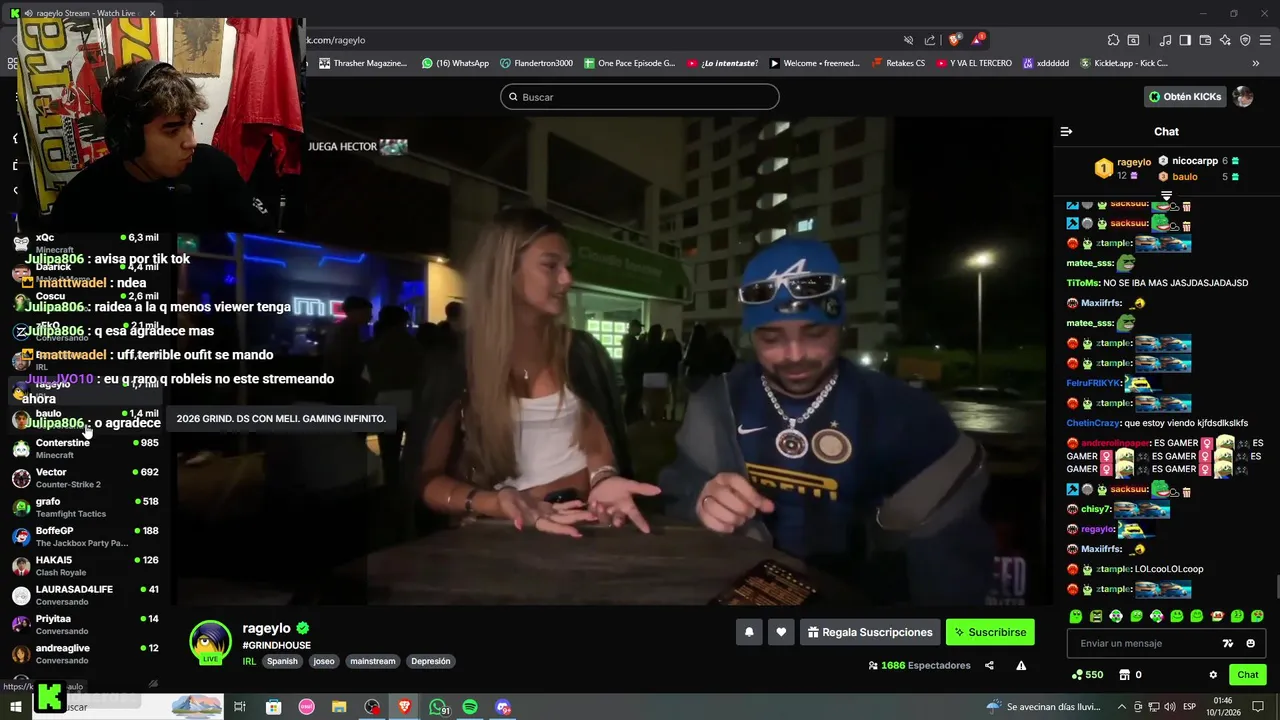This screenshot has width=1280, height=720.
Task: Open the IRL category link
Action: pyautogui.click(x=249, y=661)
